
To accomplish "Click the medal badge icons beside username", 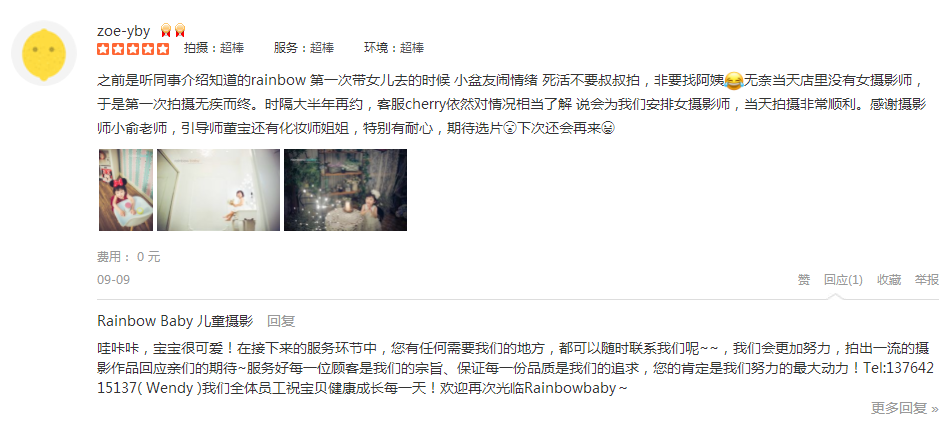I will [173, 30].
